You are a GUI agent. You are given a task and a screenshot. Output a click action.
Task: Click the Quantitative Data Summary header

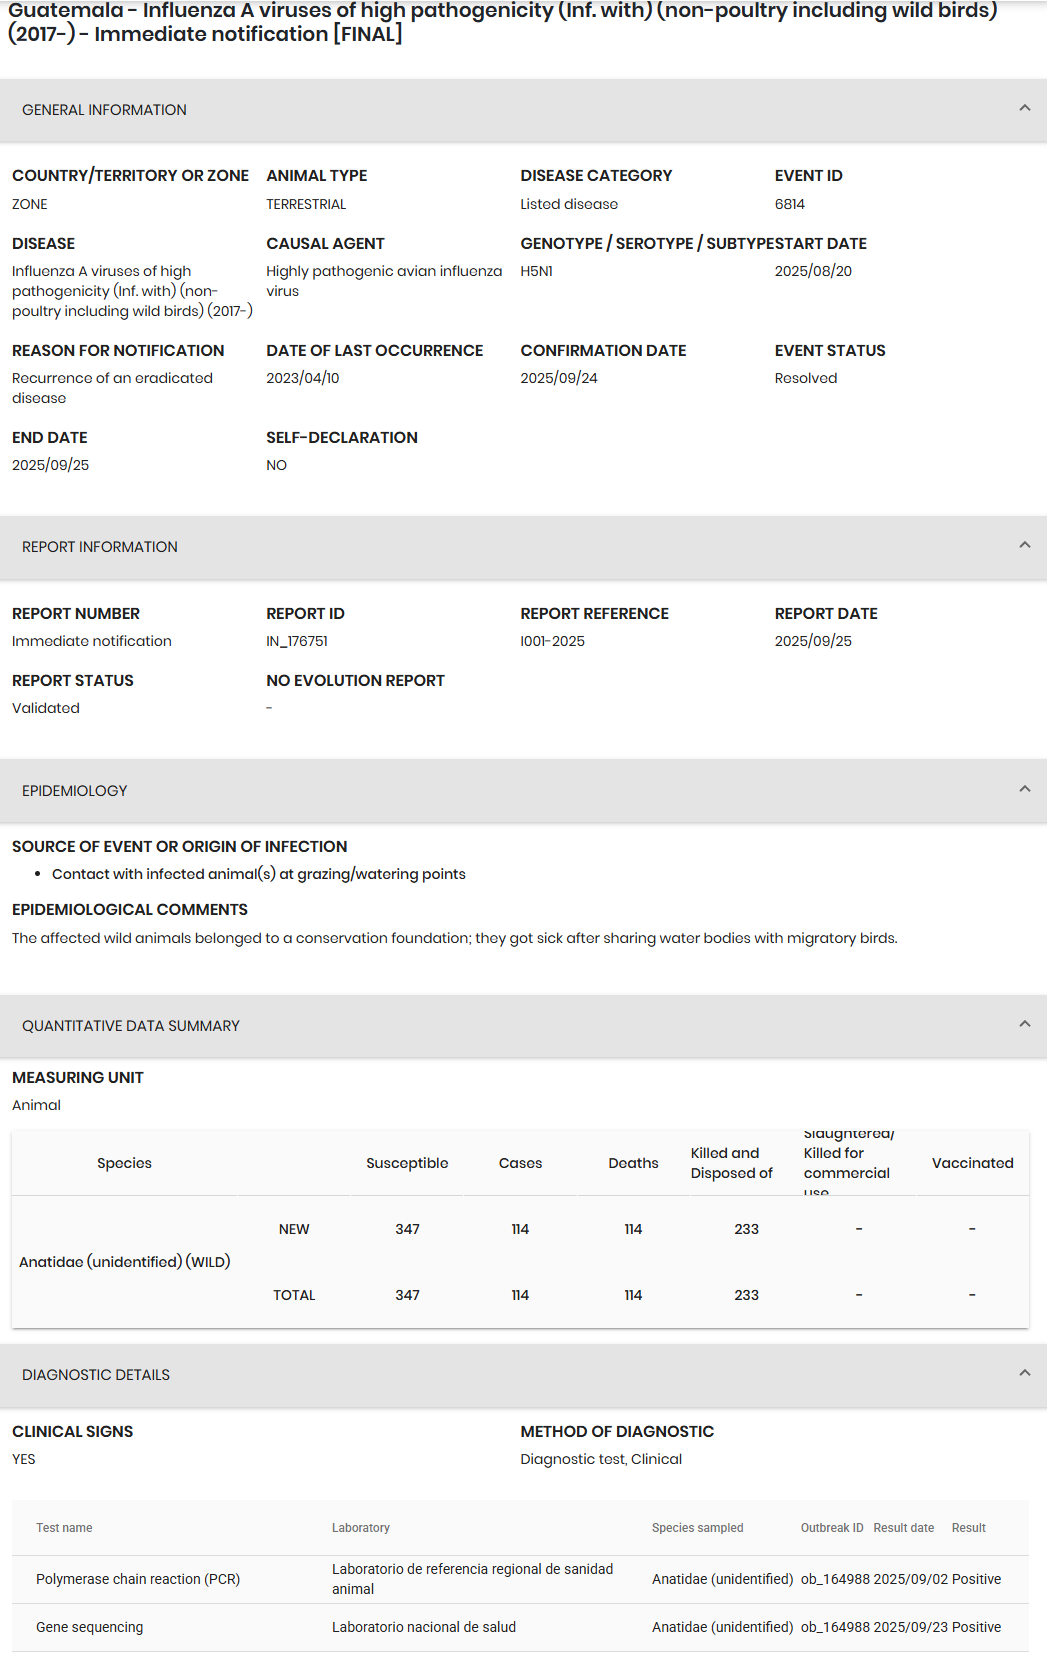coord(131,1026)
